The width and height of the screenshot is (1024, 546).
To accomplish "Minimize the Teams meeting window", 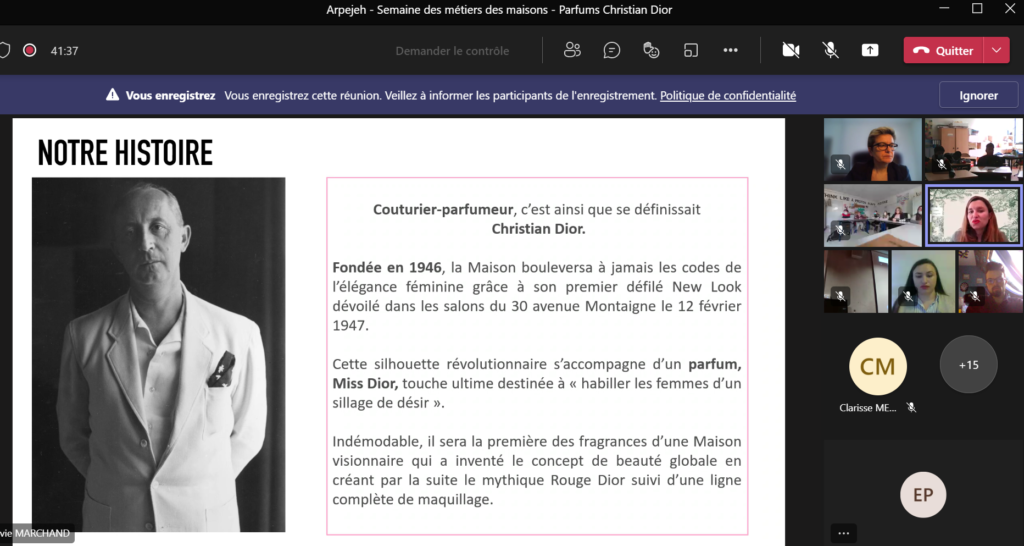I will click(x=944, y=8).
